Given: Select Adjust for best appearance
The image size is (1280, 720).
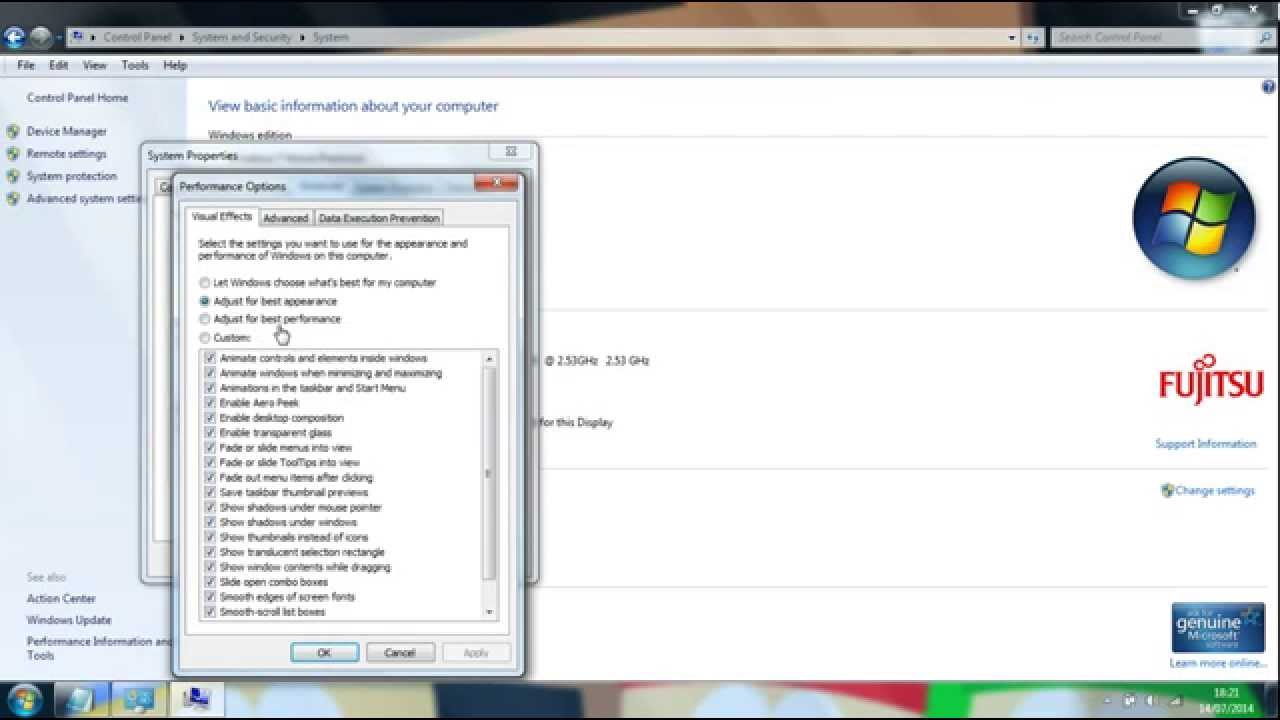Looking at the screenshot, I should (x=205, y=301).
